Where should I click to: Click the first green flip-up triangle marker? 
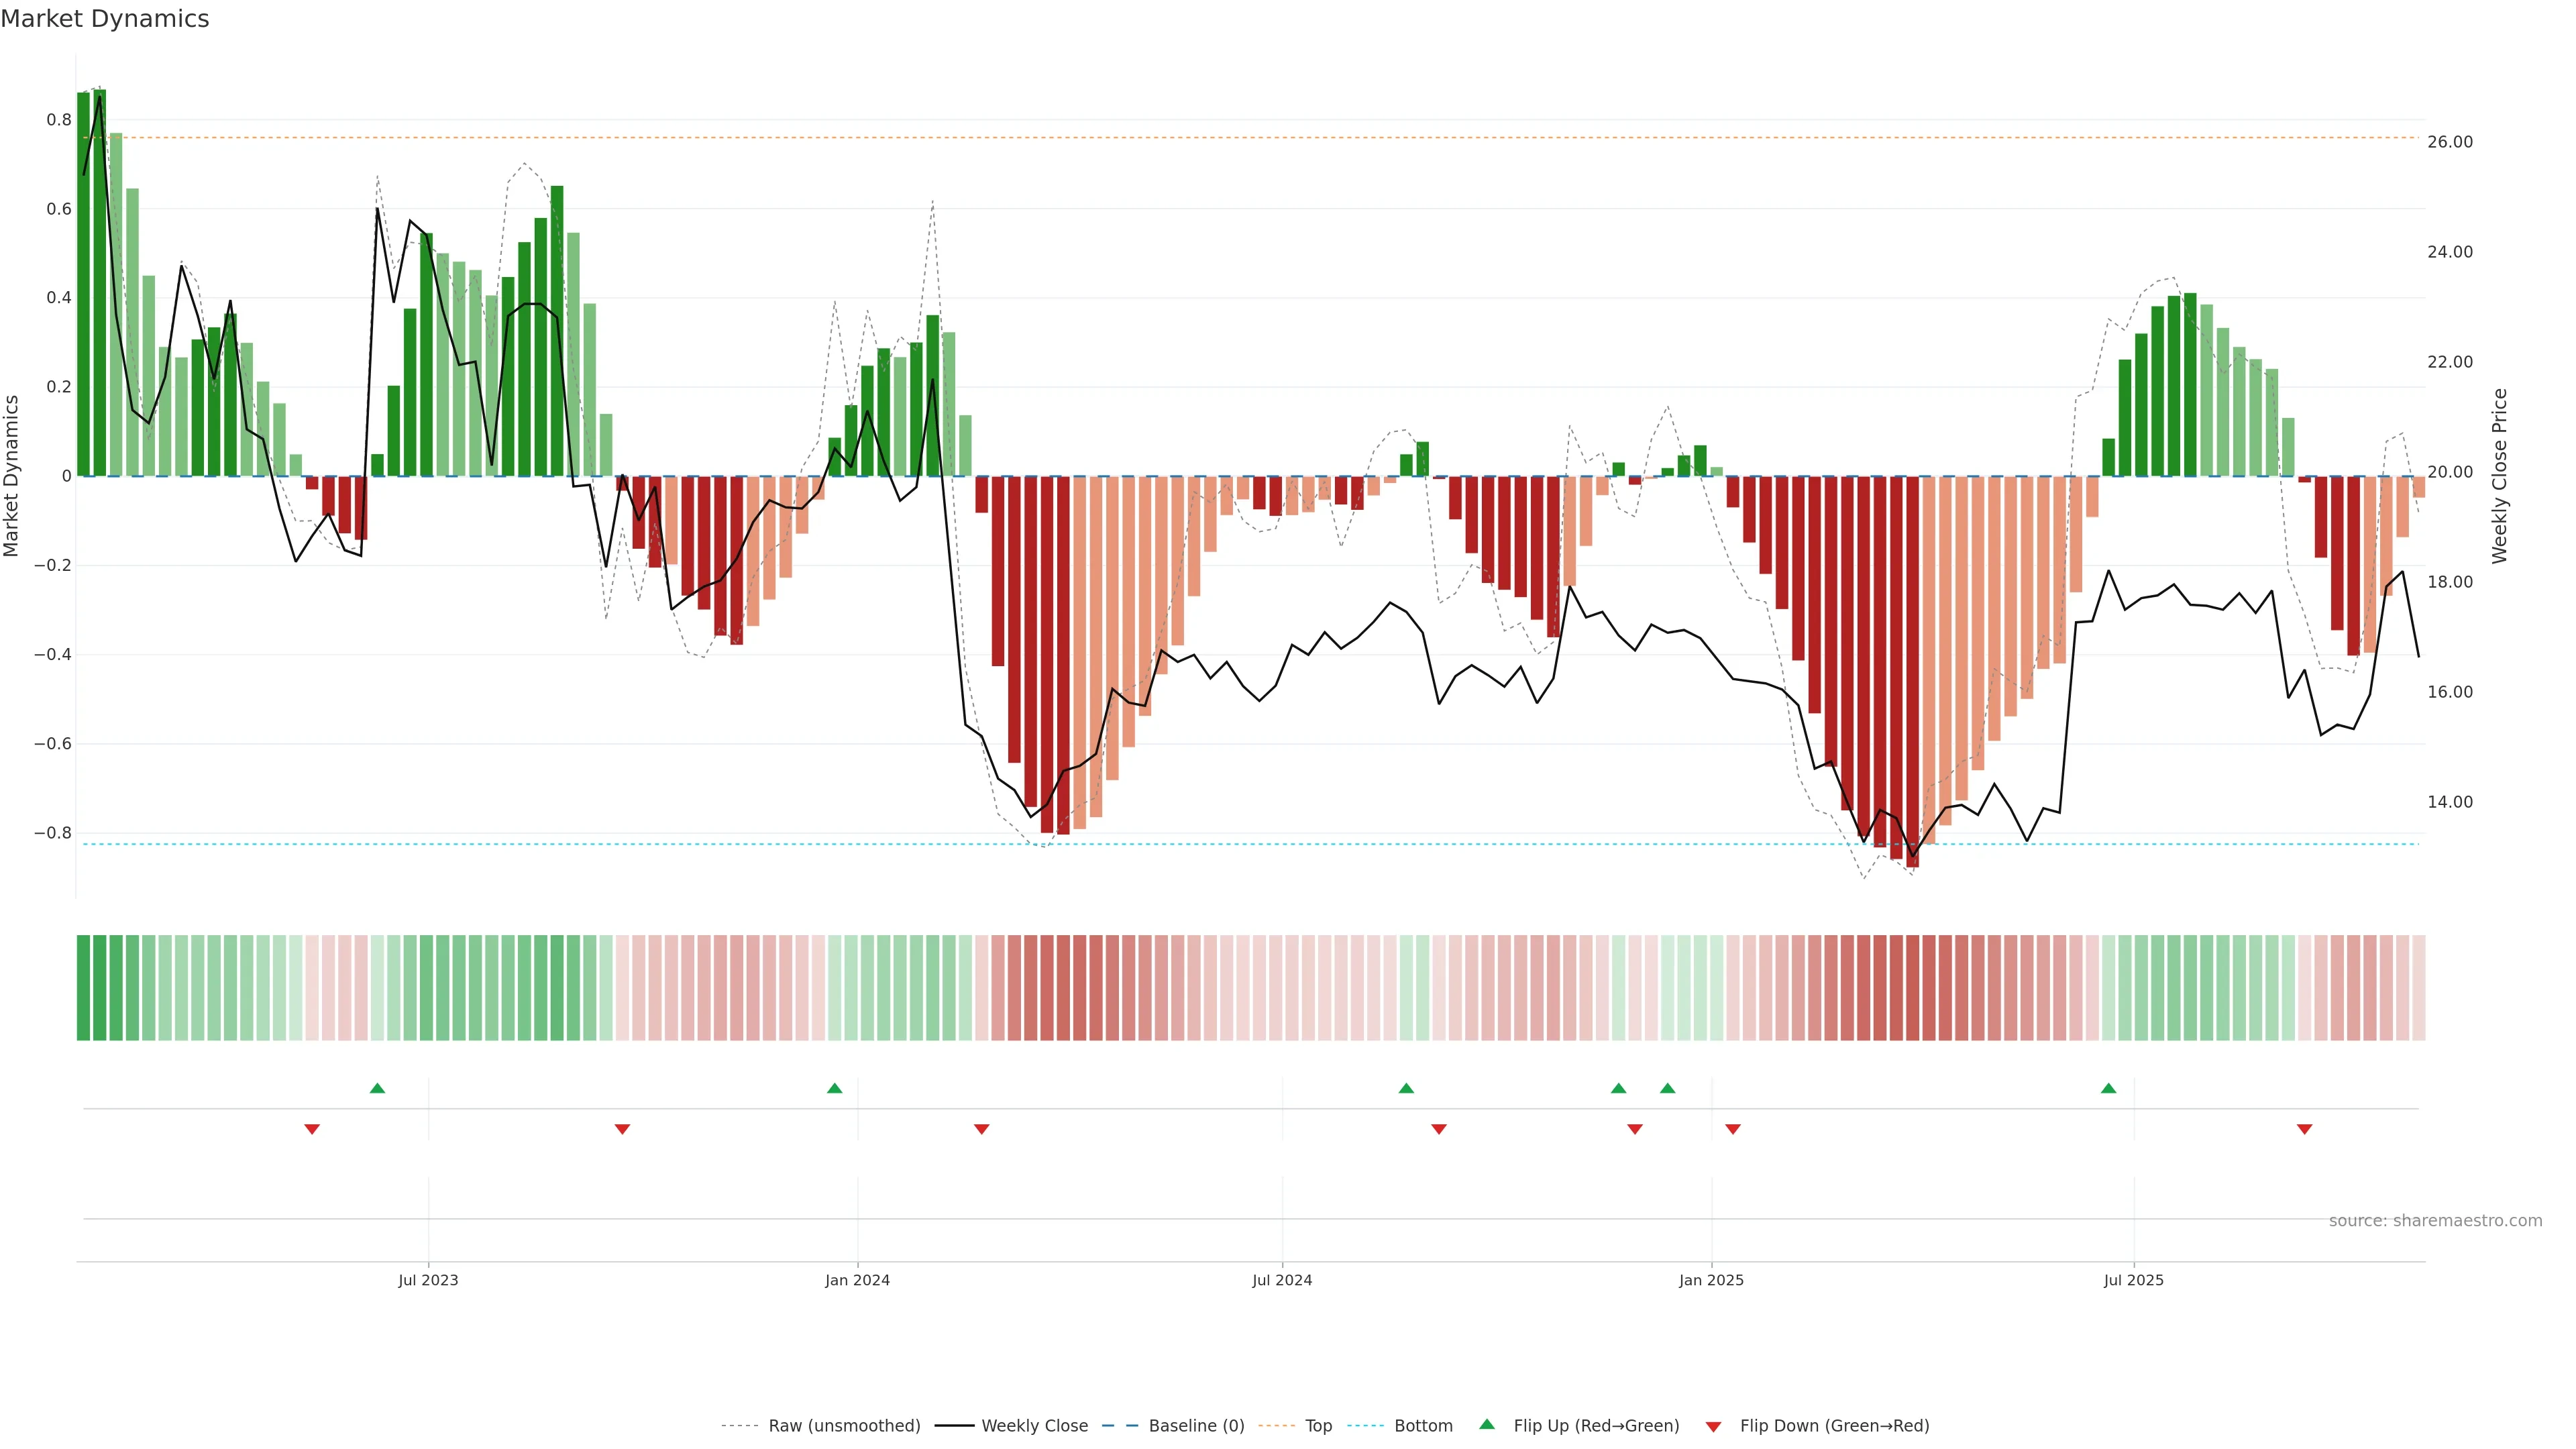click(x=377, y=1088)
